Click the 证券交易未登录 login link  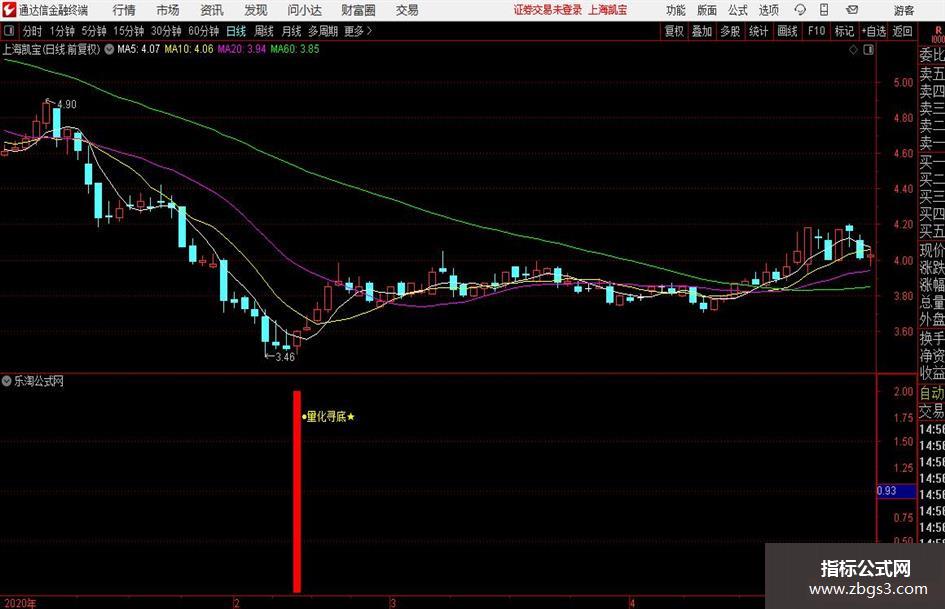548,10
